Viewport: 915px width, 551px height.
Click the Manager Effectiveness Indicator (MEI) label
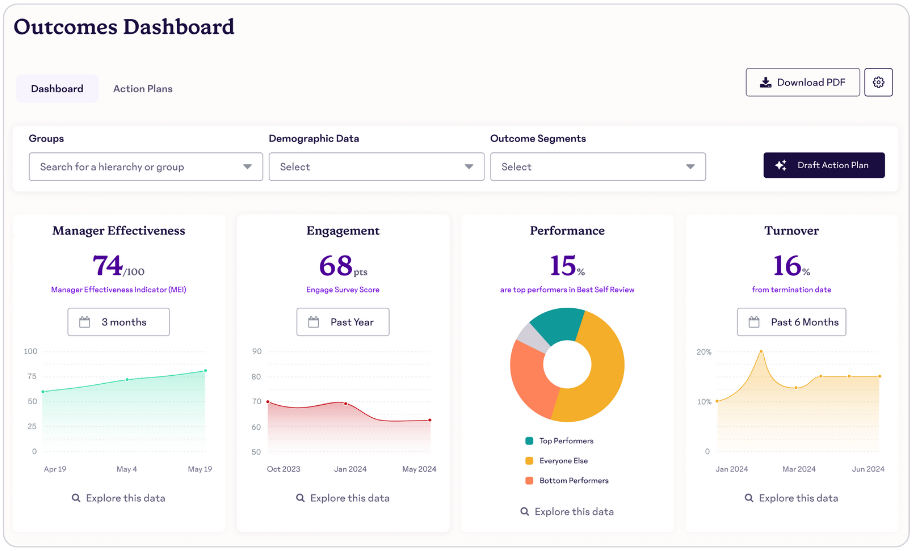point(118,290)
